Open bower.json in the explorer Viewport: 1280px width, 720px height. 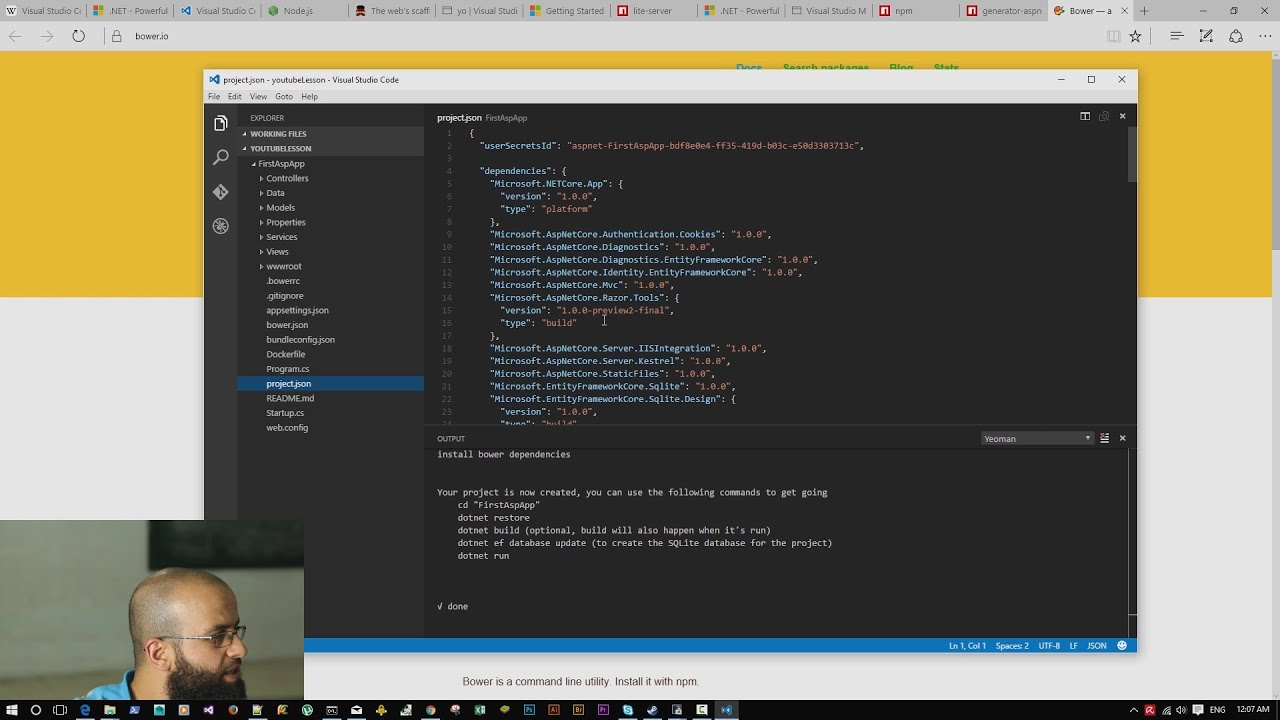tap(330, 325)
